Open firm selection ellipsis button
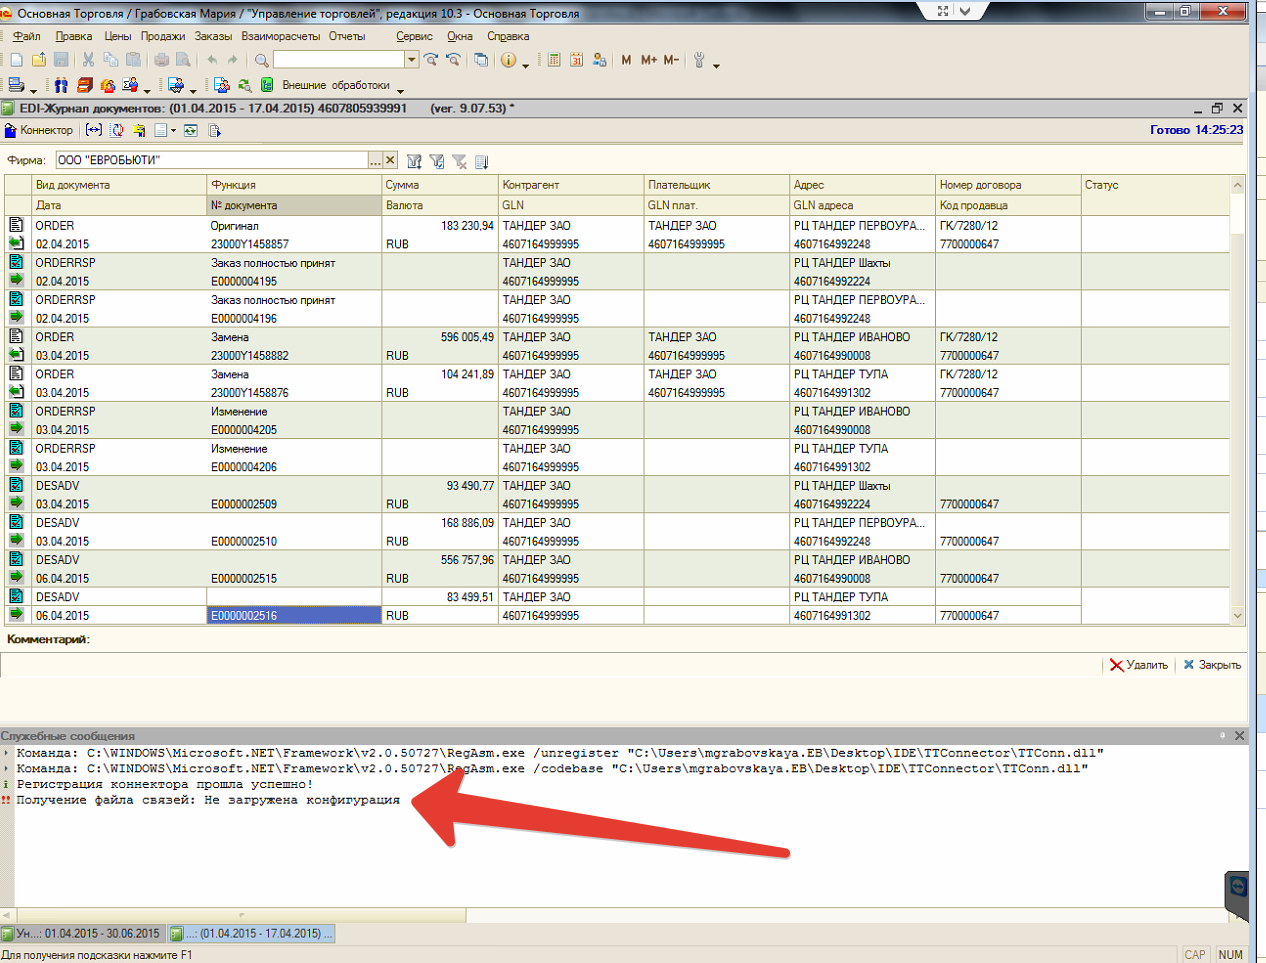This screenshot has width=1266, height=963. point(375,160)
